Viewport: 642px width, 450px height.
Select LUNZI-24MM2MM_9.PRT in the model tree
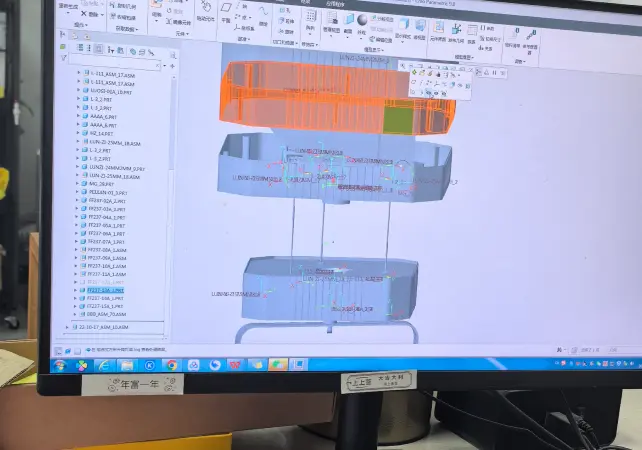[x=117, y=168]
